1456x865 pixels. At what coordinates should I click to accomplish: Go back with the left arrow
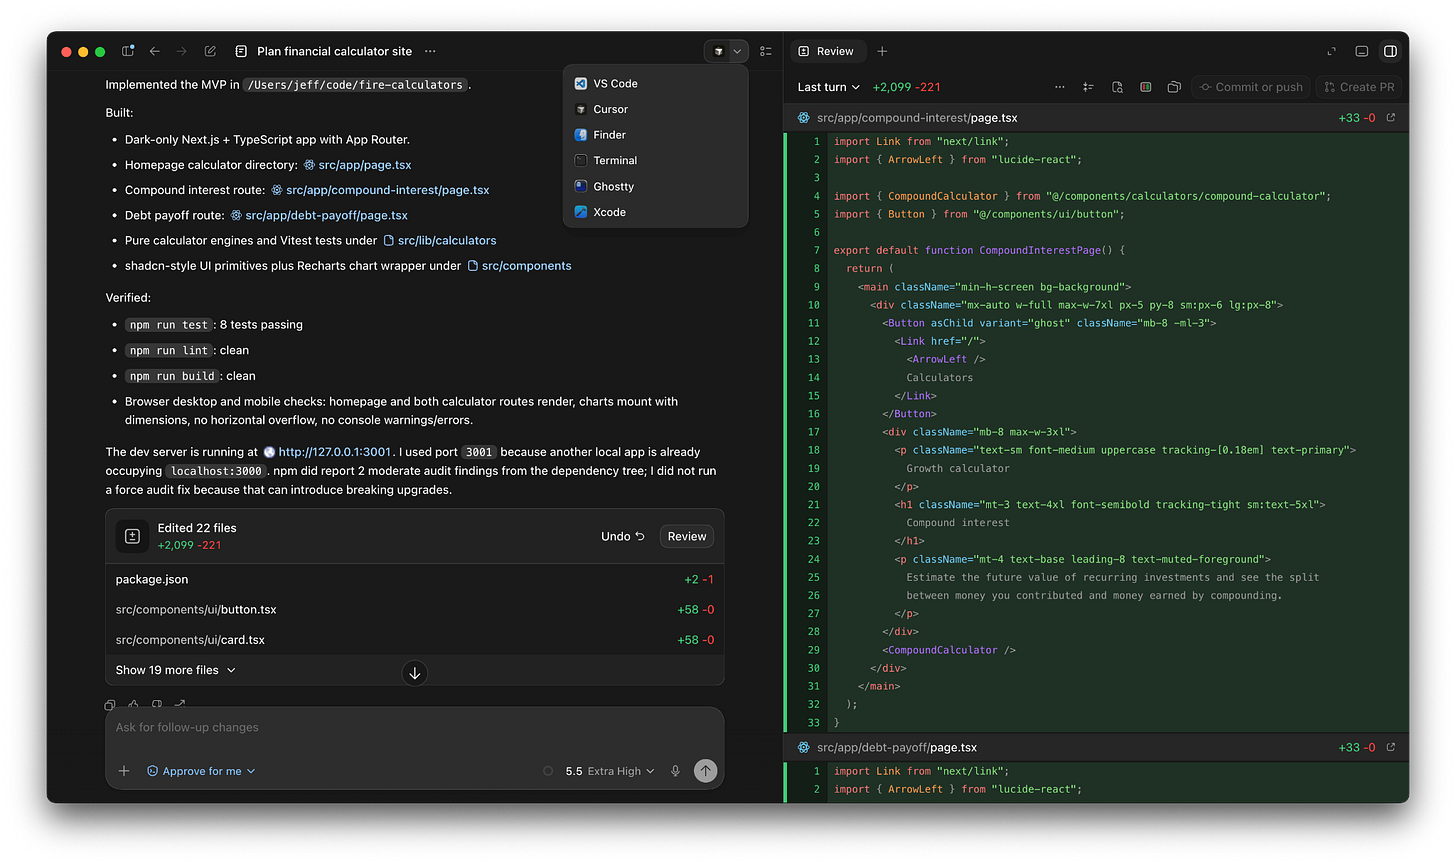click(155, 51)
